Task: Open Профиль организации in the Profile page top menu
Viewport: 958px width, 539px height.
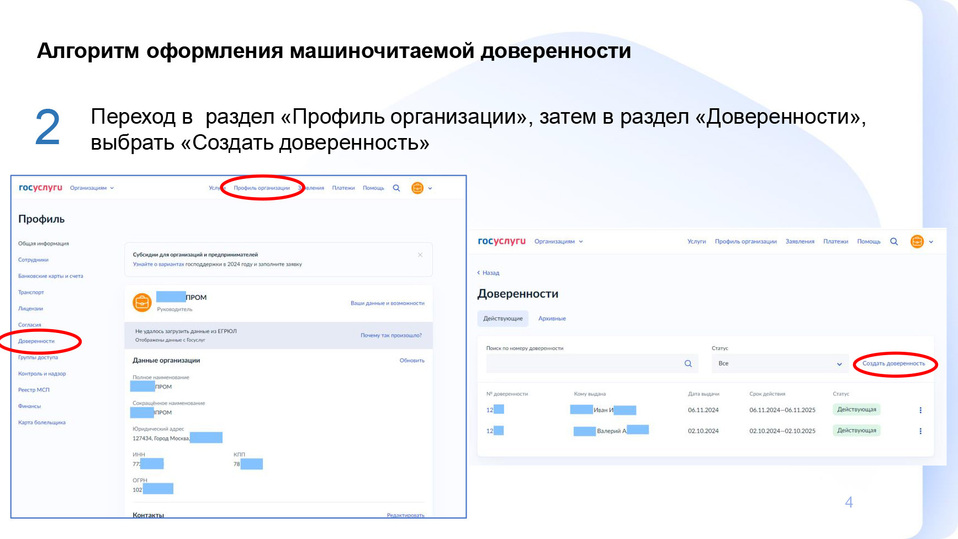Action: (262, 188)
